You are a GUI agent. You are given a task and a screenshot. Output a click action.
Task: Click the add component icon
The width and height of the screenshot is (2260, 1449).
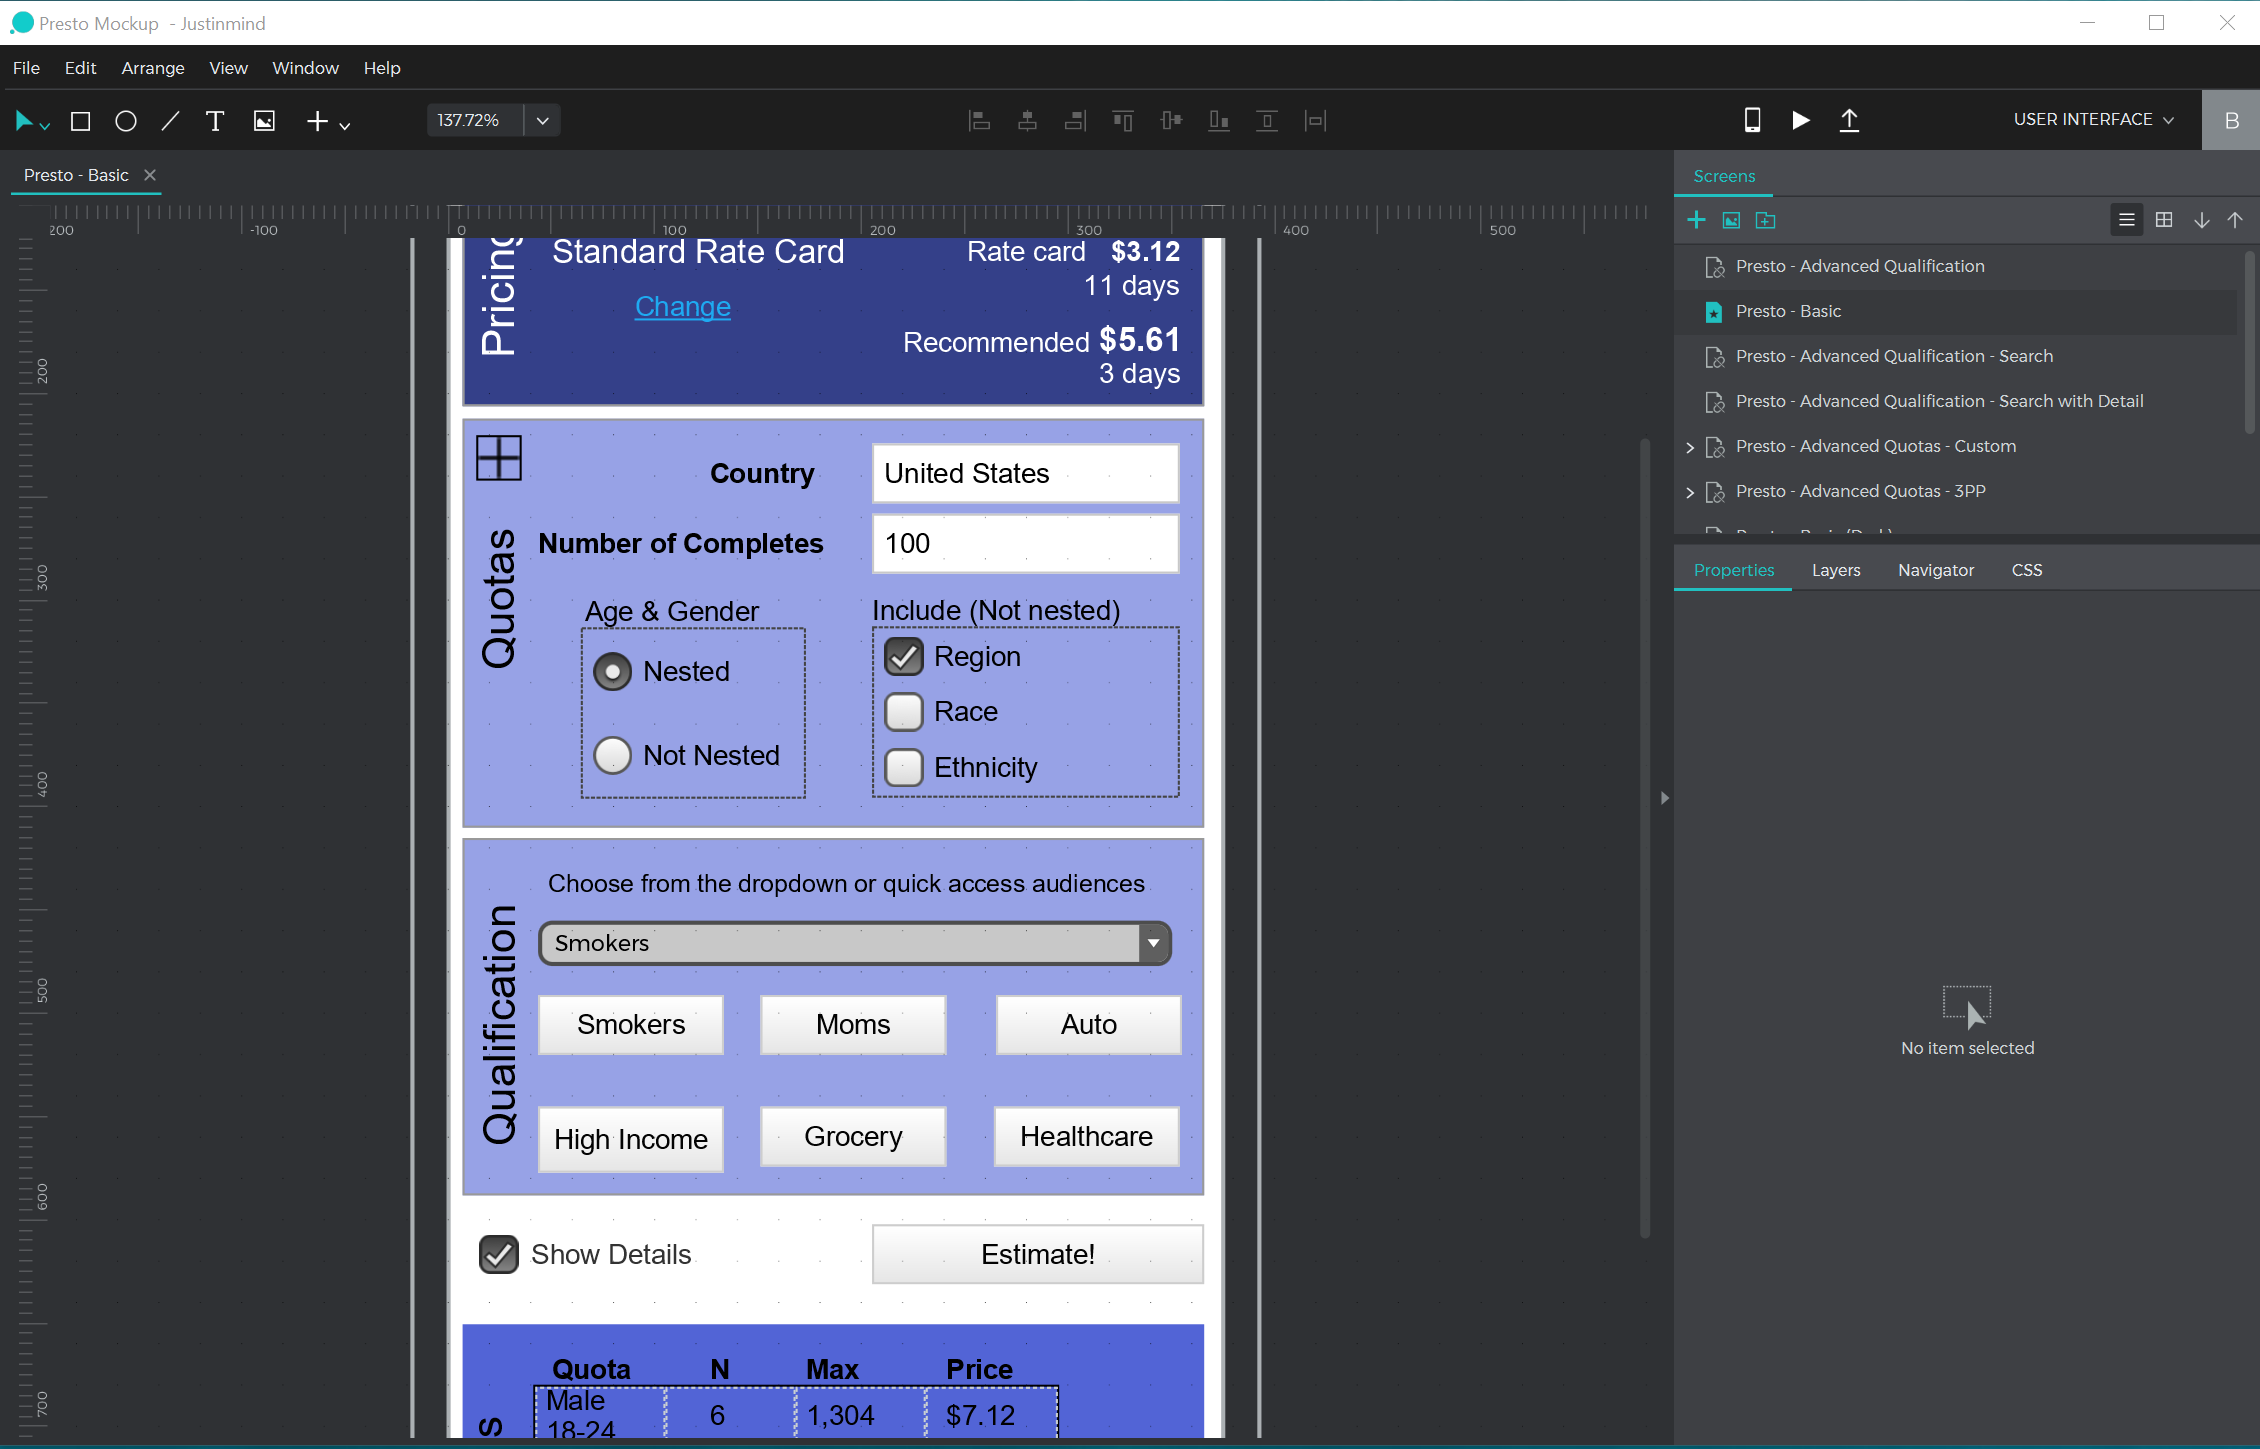(321, 120)
